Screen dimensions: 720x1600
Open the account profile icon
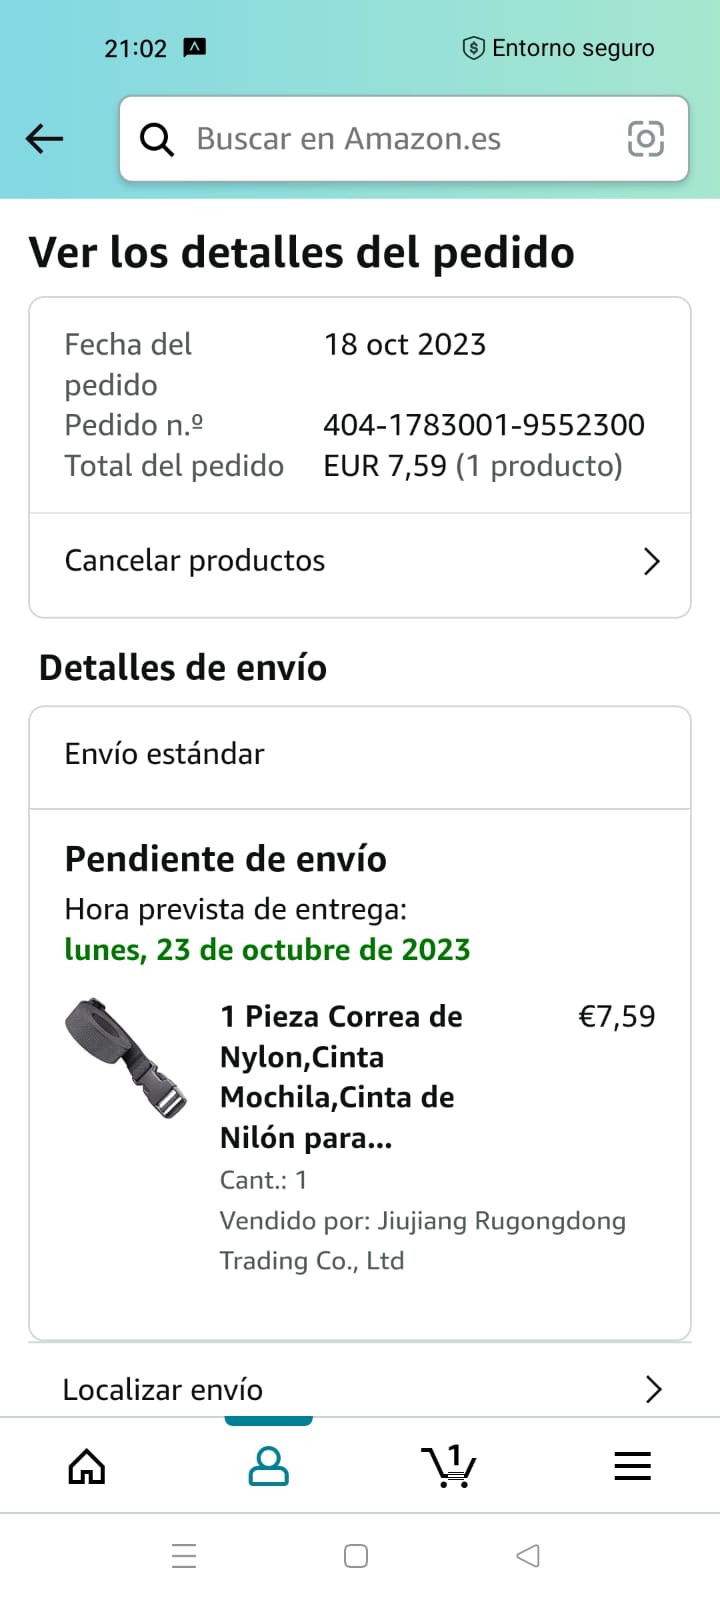[268, 1467]
